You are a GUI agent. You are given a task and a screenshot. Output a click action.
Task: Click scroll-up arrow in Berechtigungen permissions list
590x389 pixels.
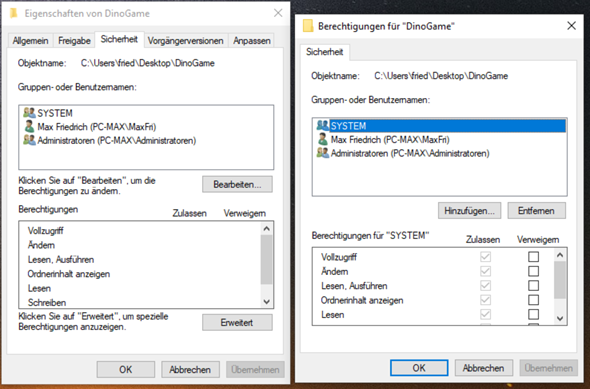560,255
